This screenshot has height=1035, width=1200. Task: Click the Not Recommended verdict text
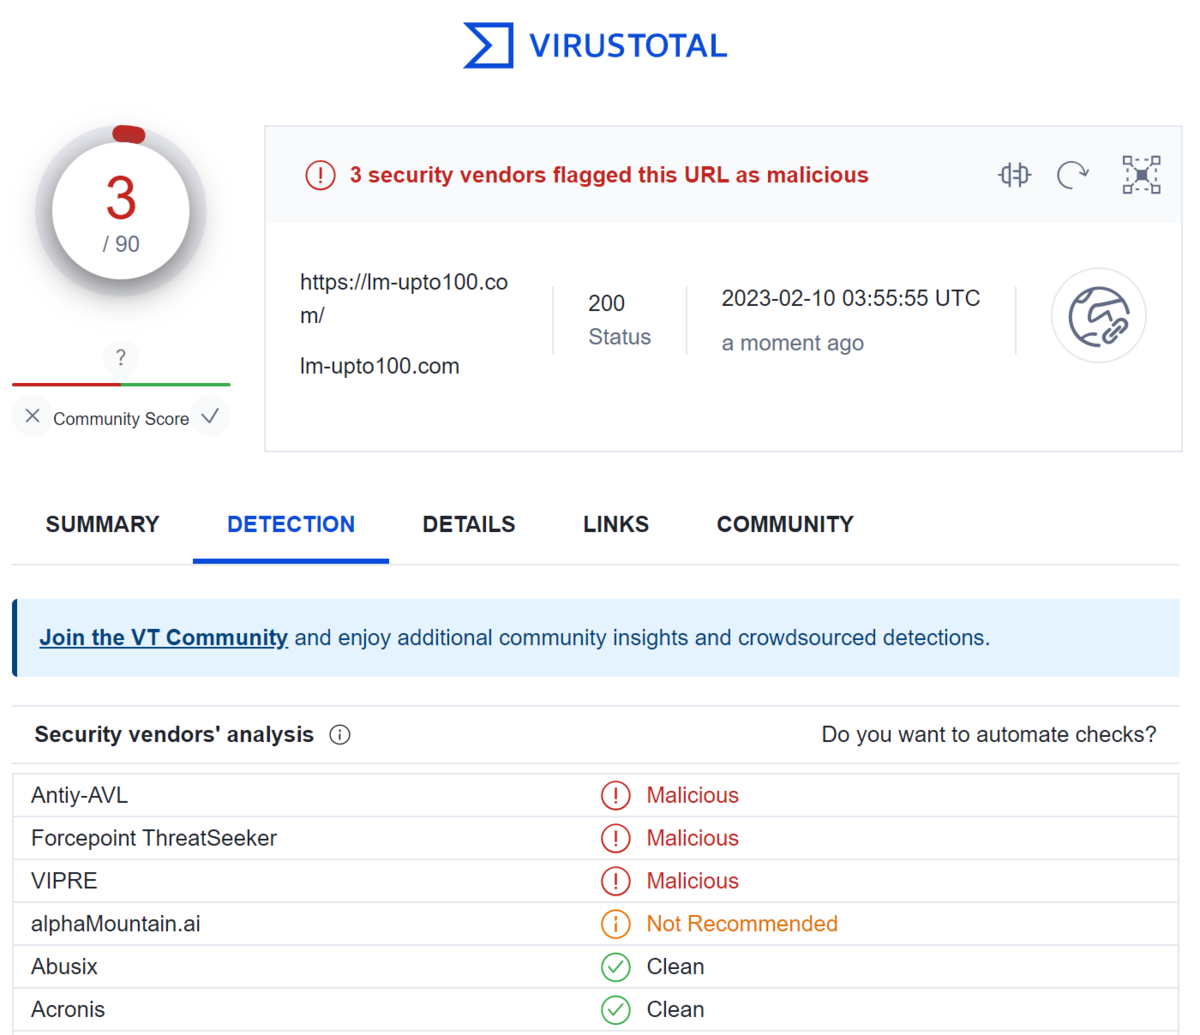click(x=742, y=924)
